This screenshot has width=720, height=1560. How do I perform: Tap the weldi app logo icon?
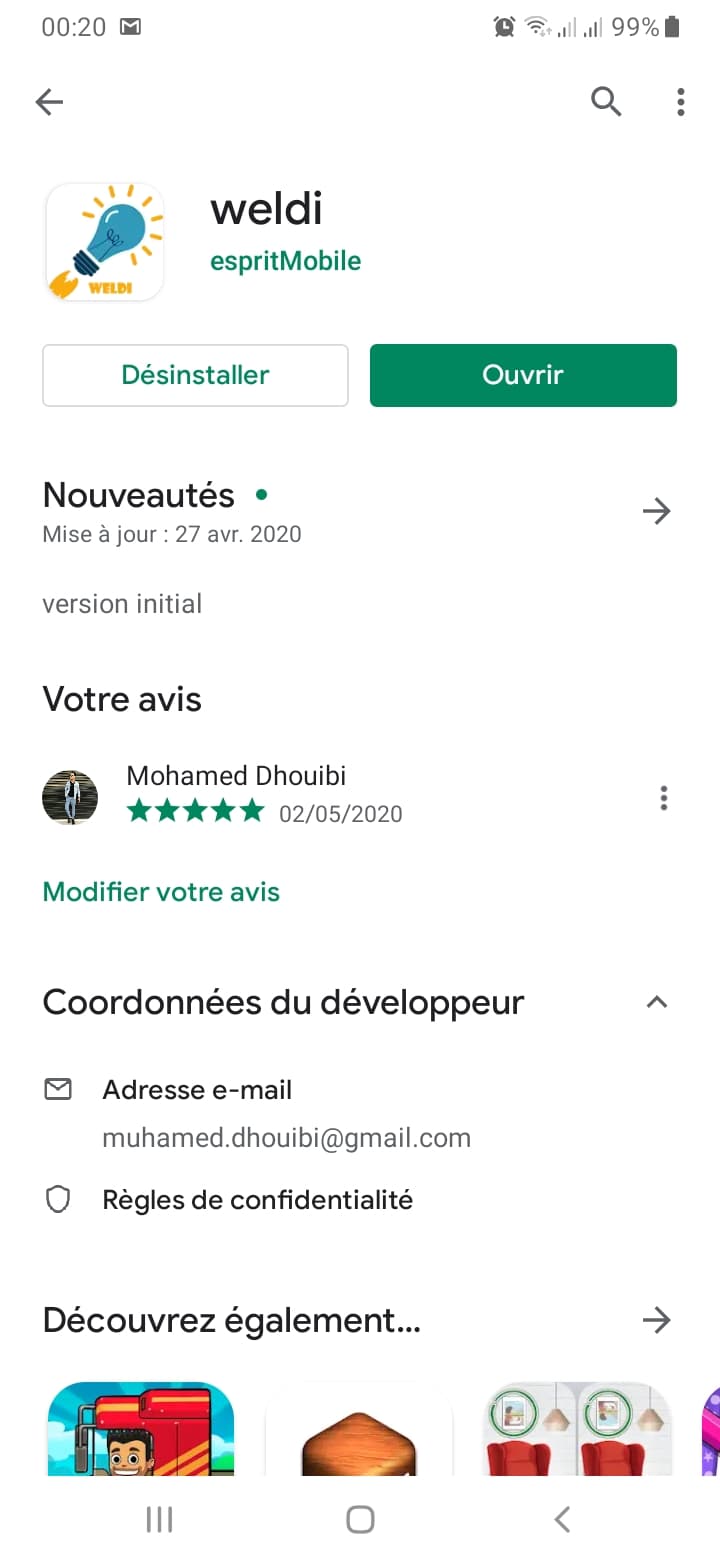point(104,242)
